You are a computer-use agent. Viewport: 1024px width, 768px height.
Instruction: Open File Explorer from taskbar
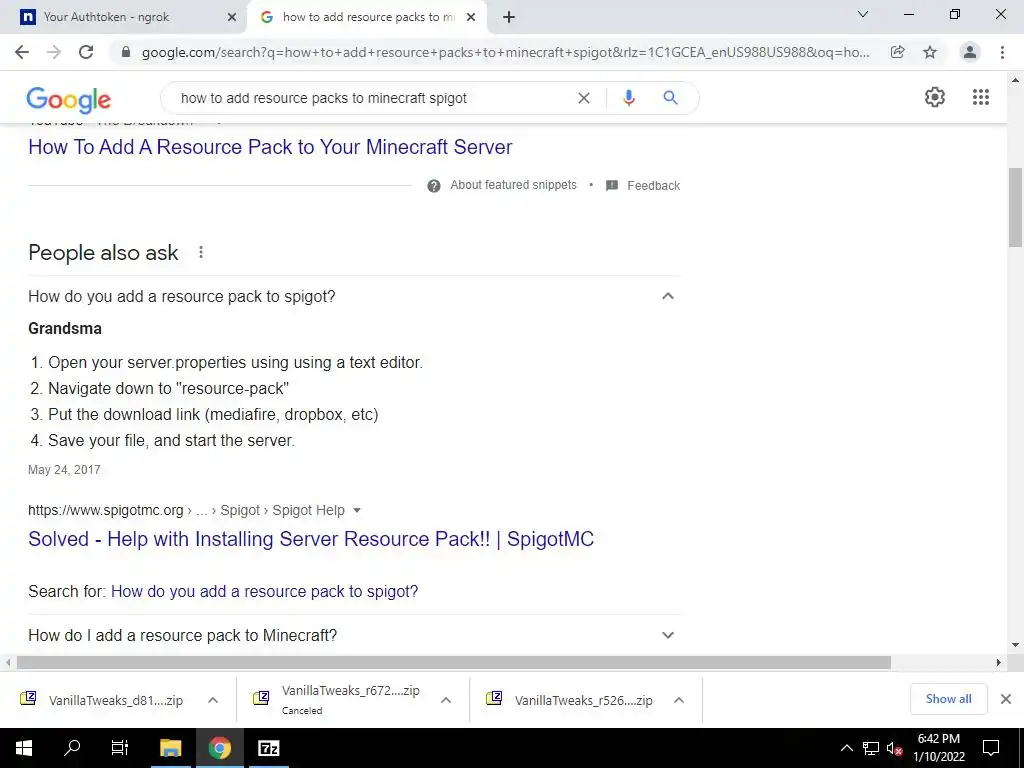[x=170, y=748]
